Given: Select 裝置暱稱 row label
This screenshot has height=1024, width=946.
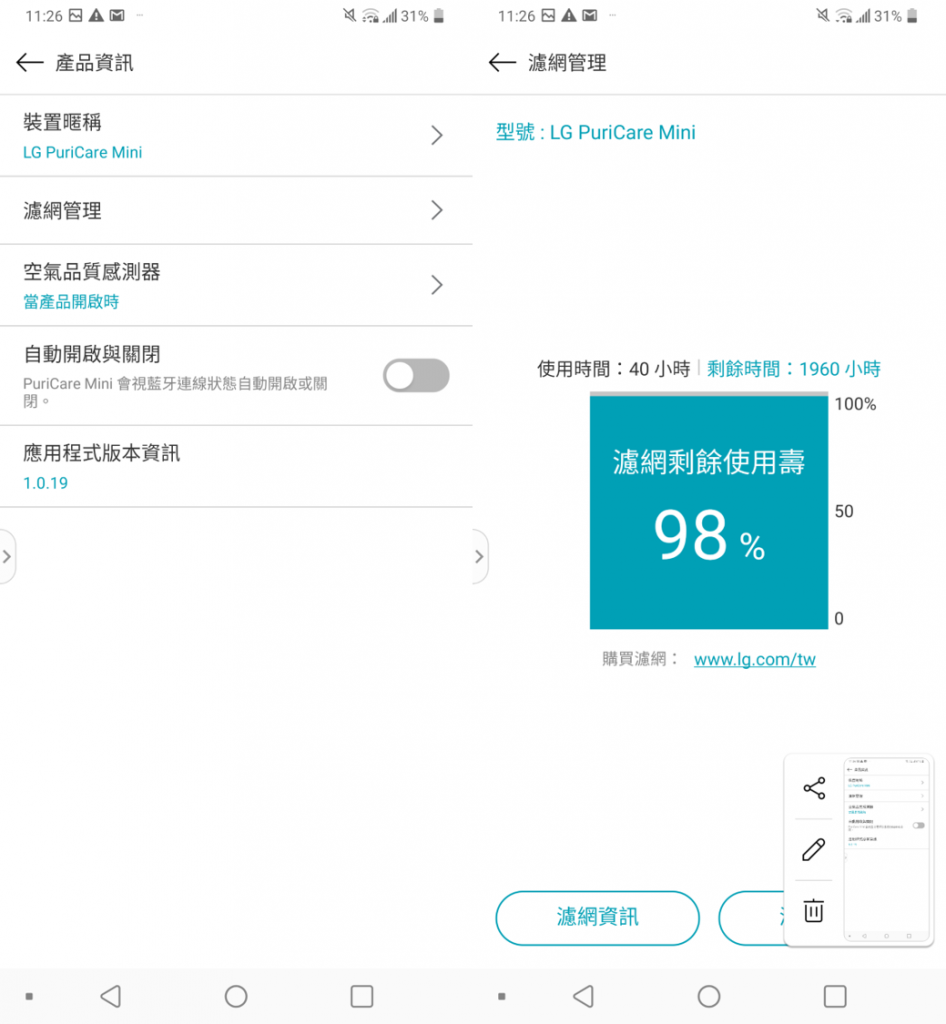Looking at the screenshot, I should tap(63, 122).
